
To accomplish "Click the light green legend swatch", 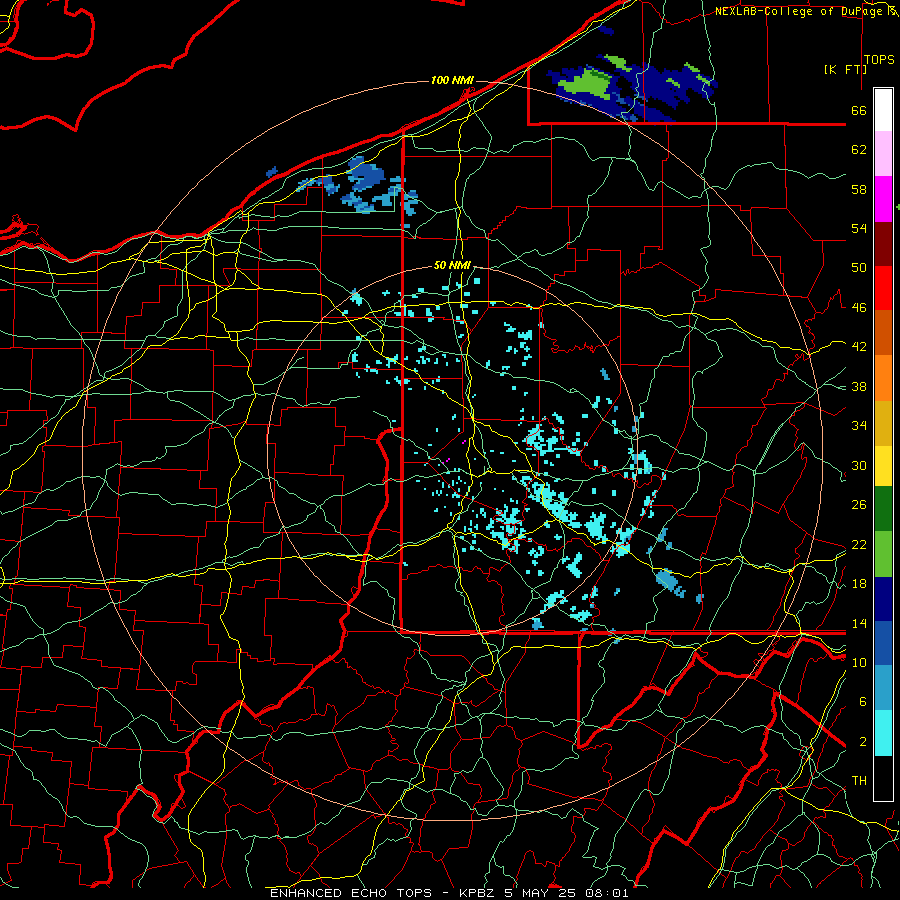I will click(883, 554).
